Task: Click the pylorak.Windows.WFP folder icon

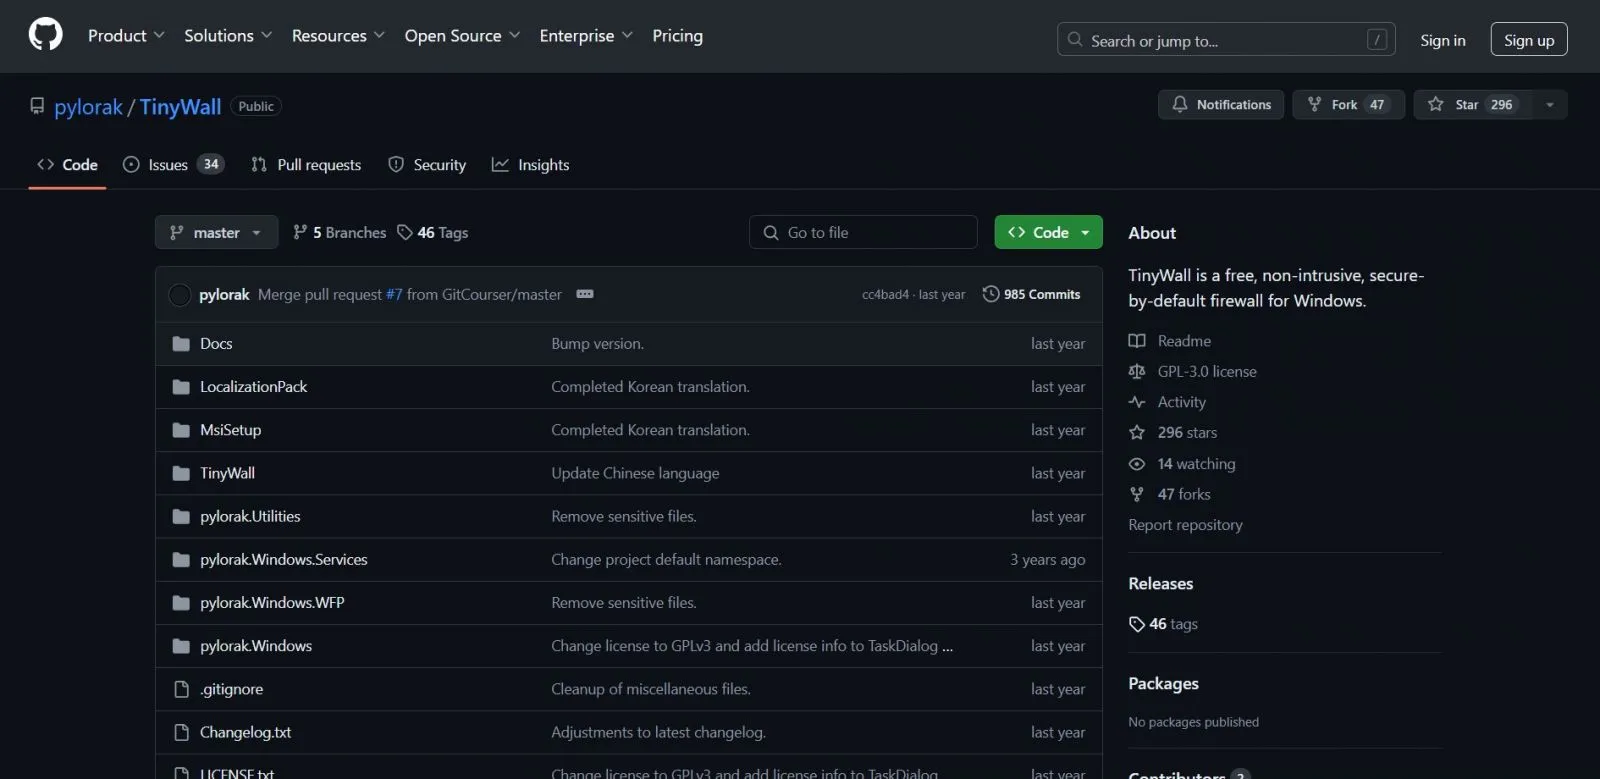Action: [x=181, y=603]
